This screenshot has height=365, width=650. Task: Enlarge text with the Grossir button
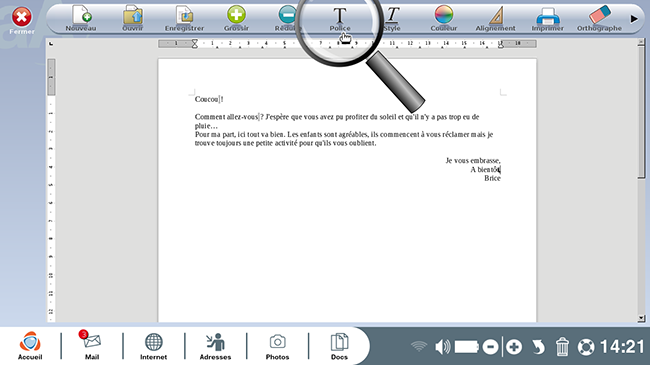point(236,18)
